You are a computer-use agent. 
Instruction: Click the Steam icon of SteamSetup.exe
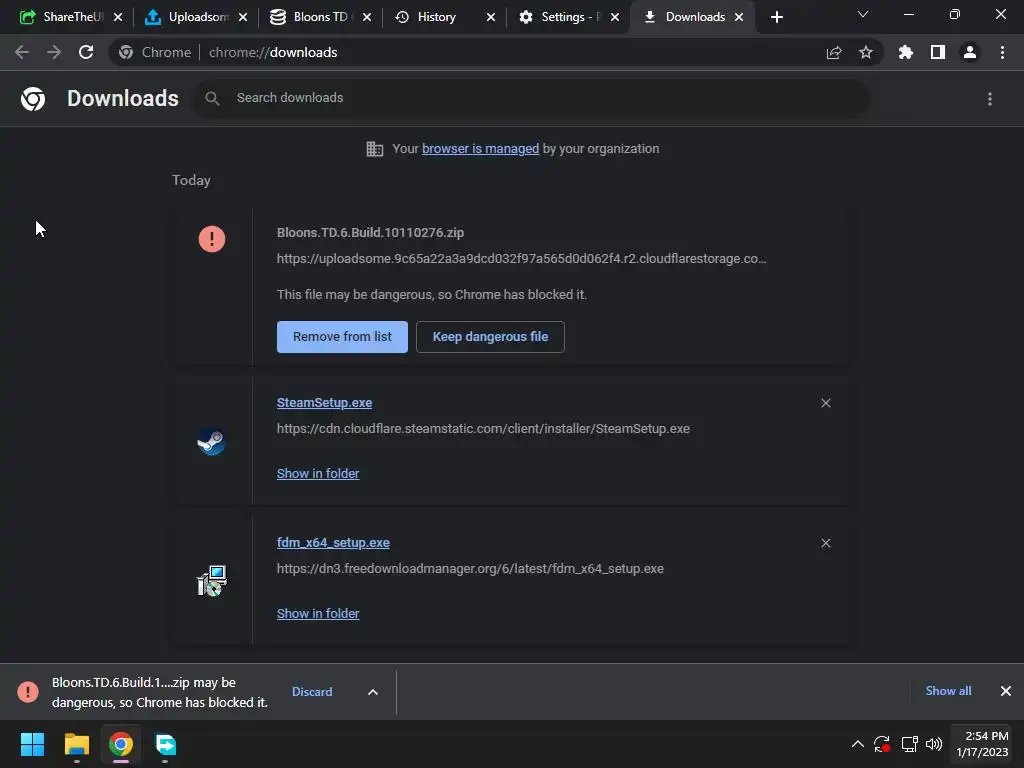point(212,442)
